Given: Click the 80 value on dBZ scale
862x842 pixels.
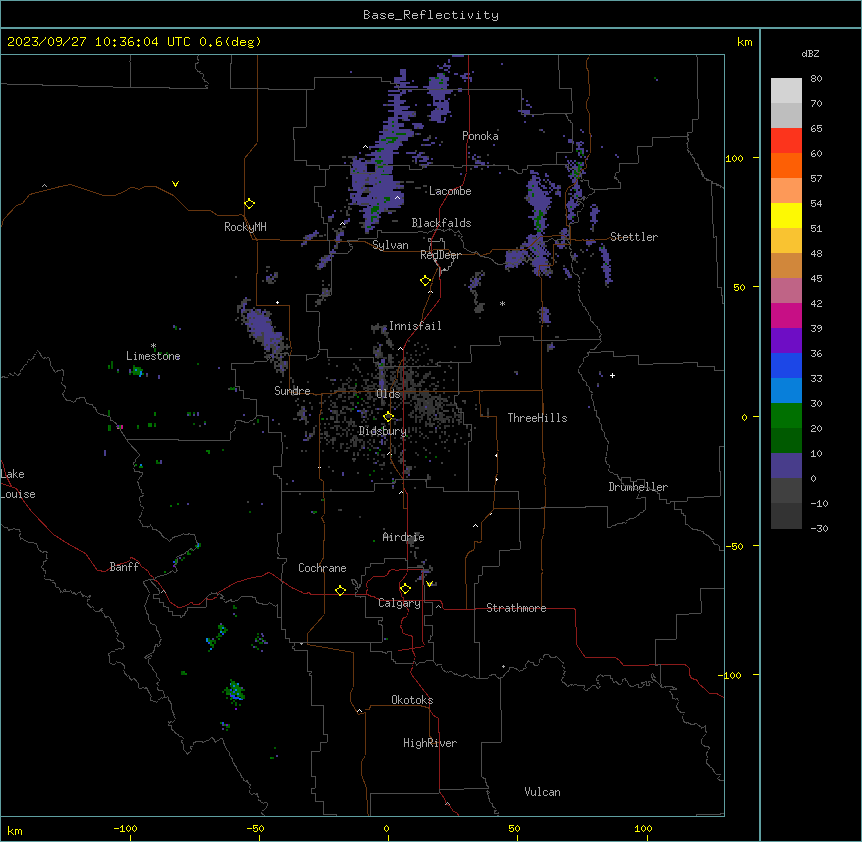Looking at the screenshot, I should pos(816,79).
